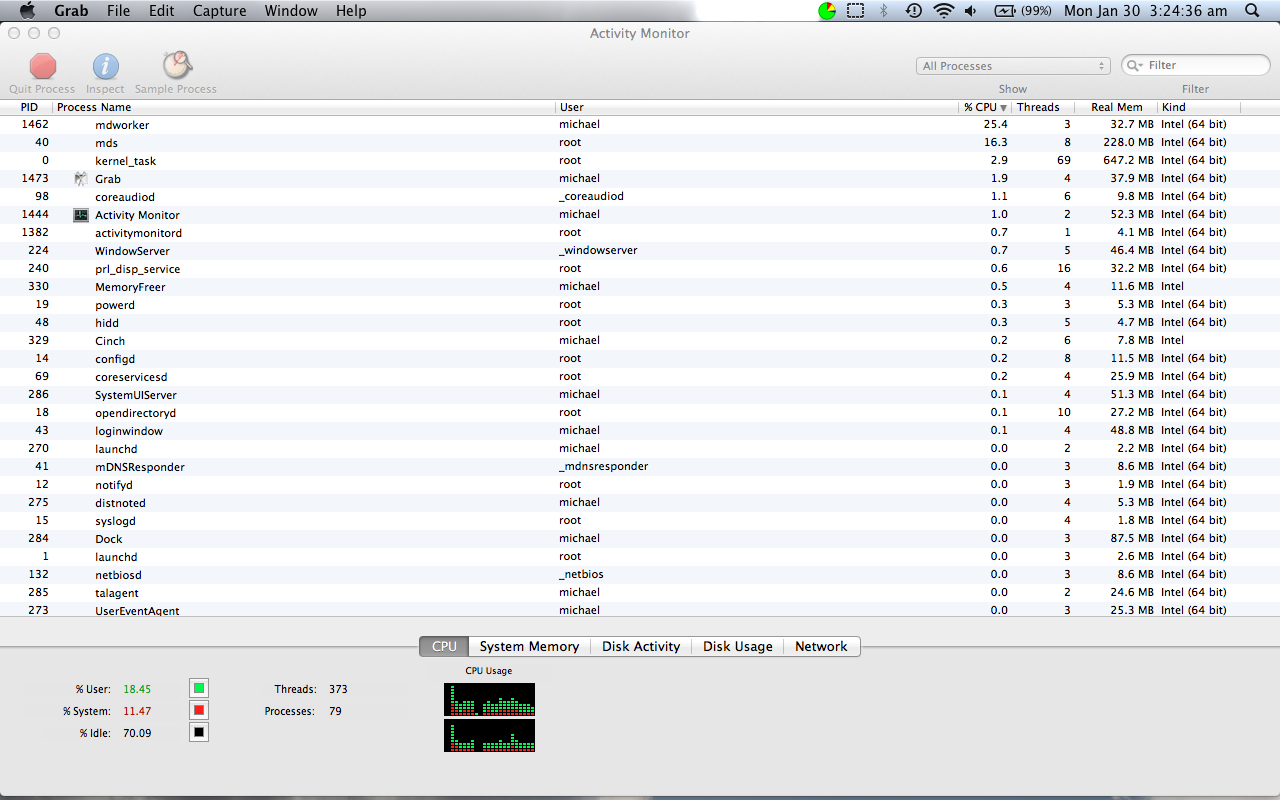Sort by the Kind column header
This screenshot has height=800, width=1280.
(x=1199, y=107)
